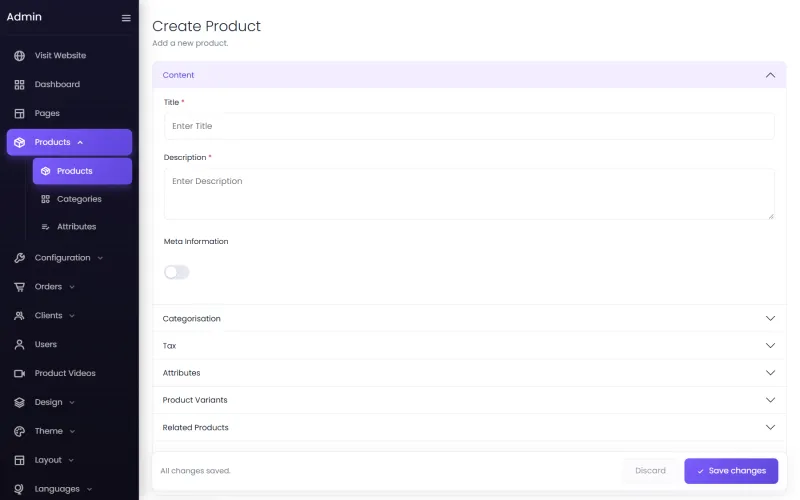Click the Categories grid icon
Viewport: 800px width, 500px height.
tap(45, 199)
